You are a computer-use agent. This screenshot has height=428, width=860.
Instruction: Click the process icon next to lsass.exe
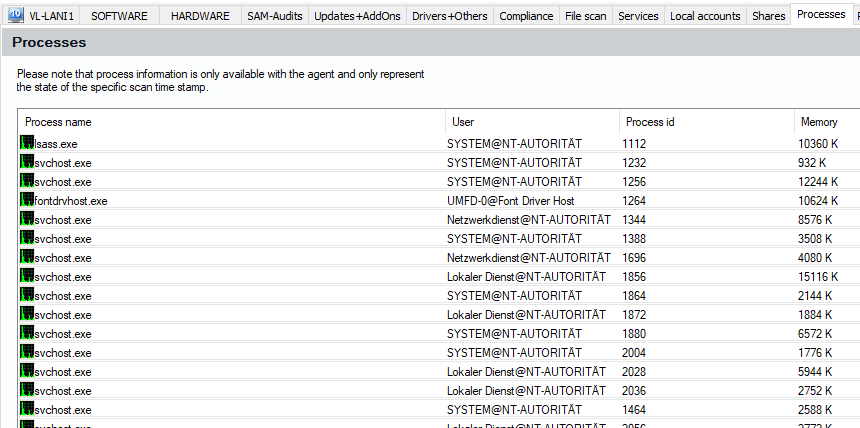tap(27, 143)
